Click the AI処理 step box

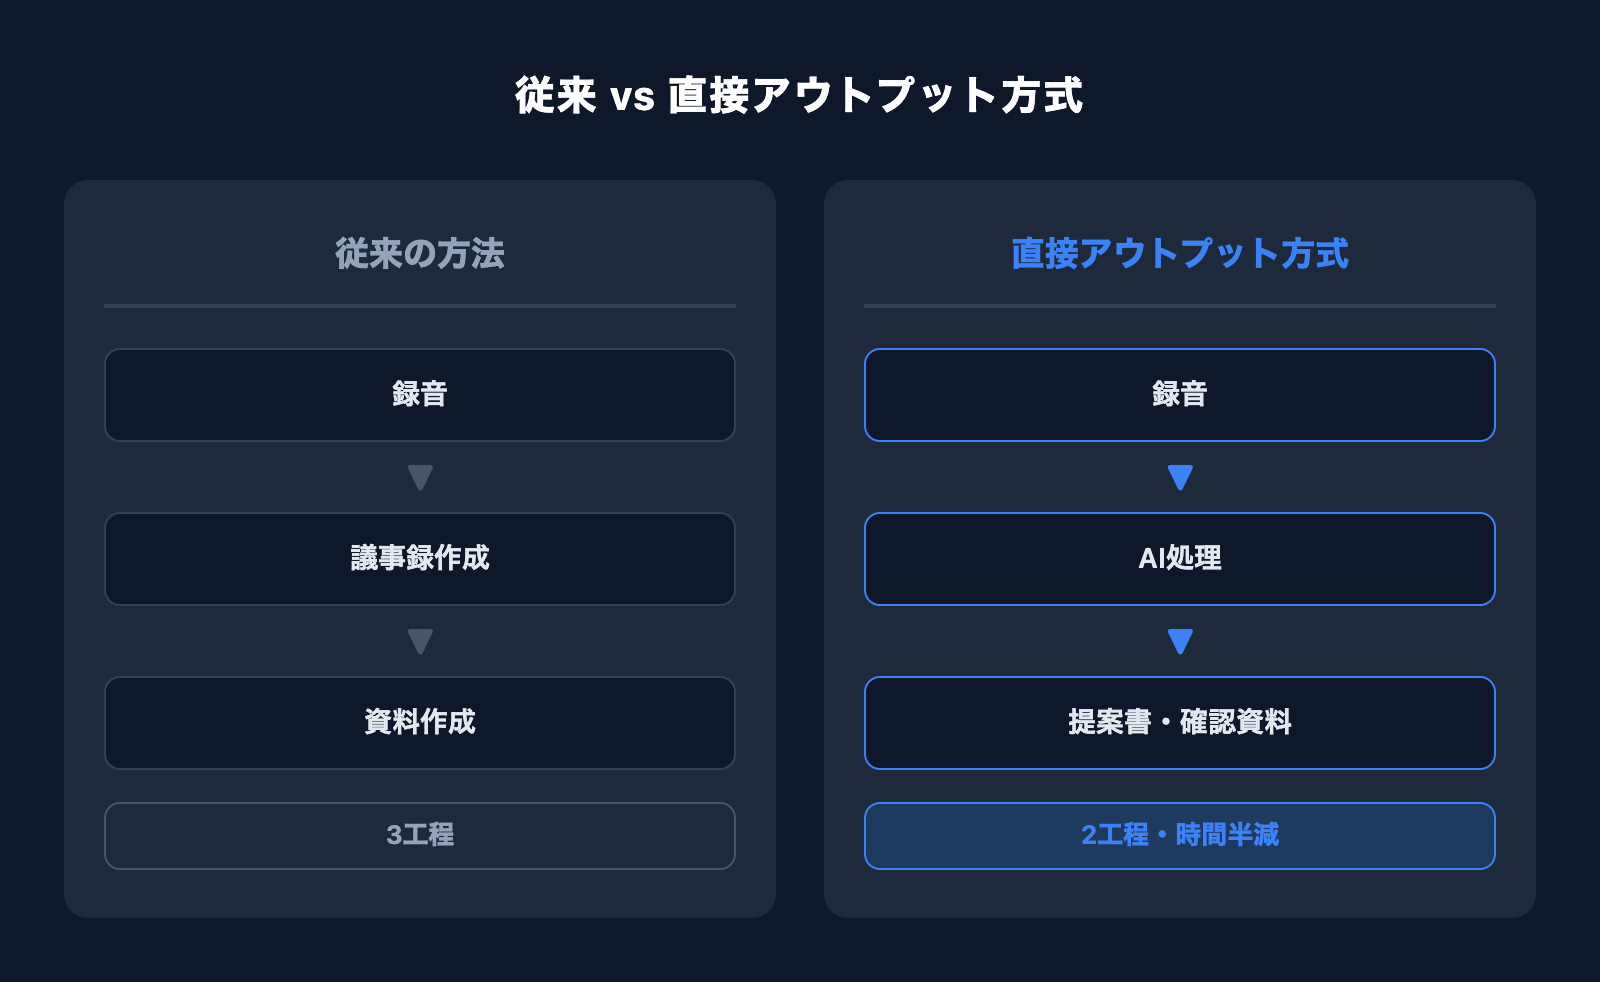(x=1180, y=559)
